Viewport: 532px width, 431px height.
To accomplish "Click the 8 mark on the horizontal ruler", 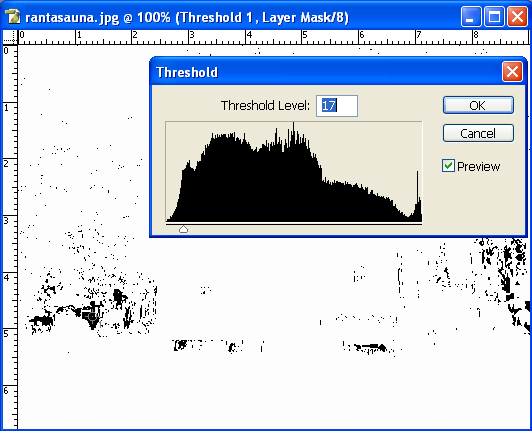I will click(x=476, y=35).
